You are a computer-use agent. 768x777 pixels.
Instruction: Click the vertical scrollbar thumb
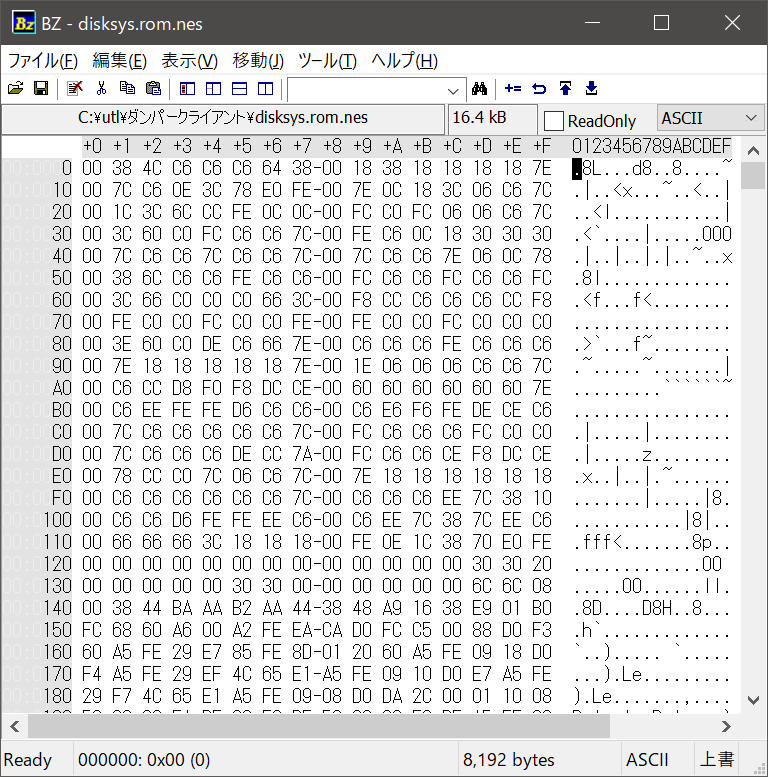[753, 175]
